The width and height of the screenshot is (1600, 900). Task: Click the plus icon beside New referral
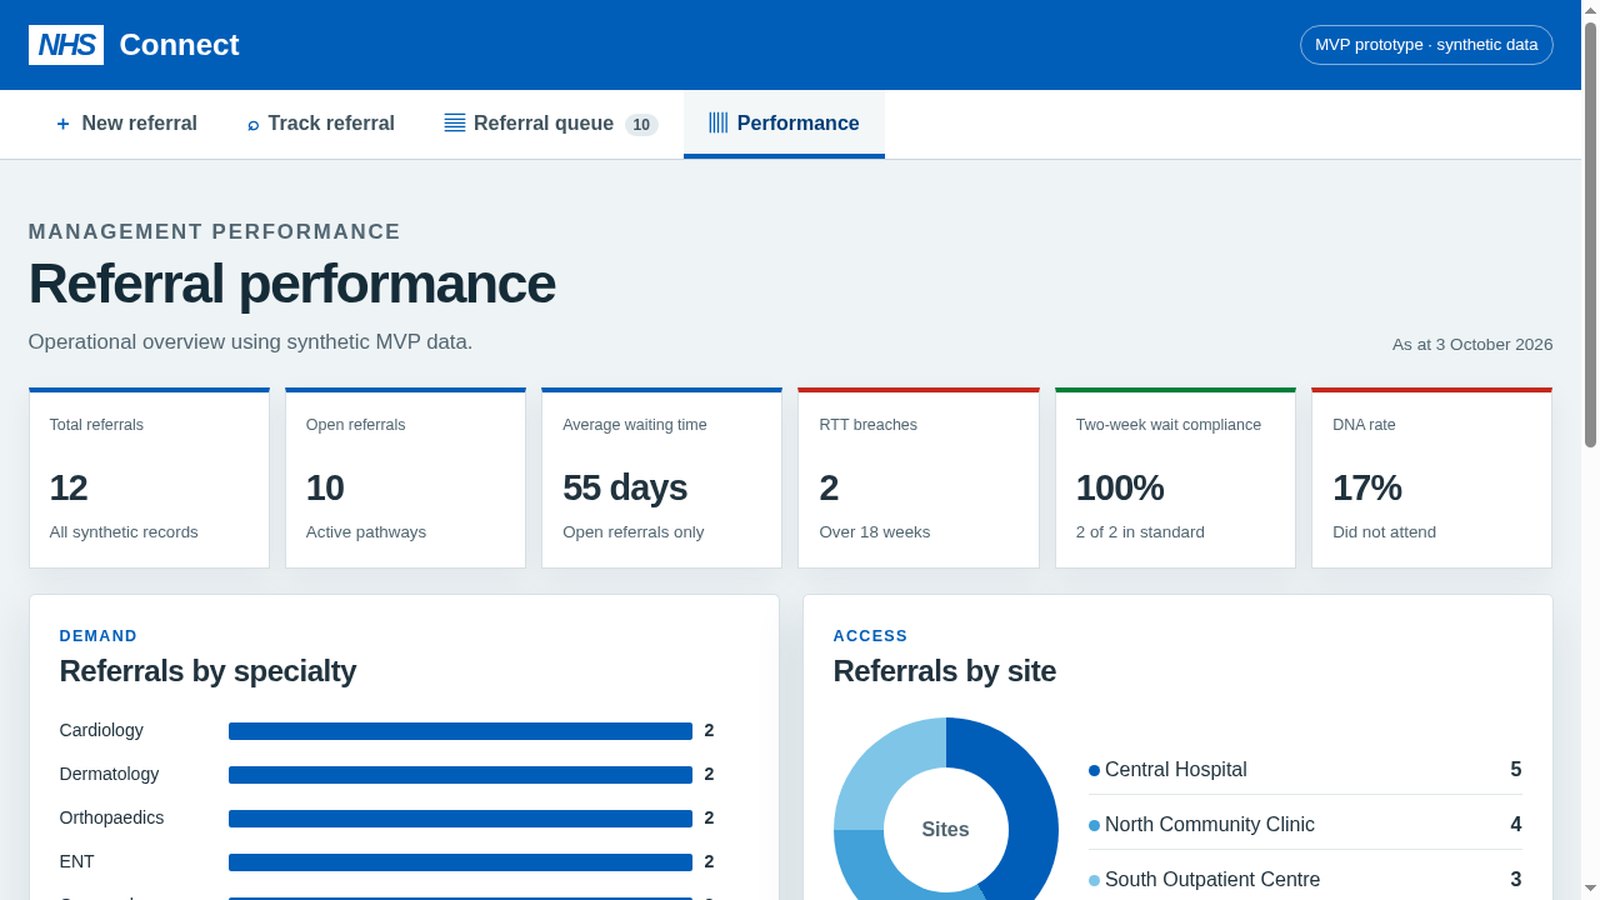coord(63,124)
